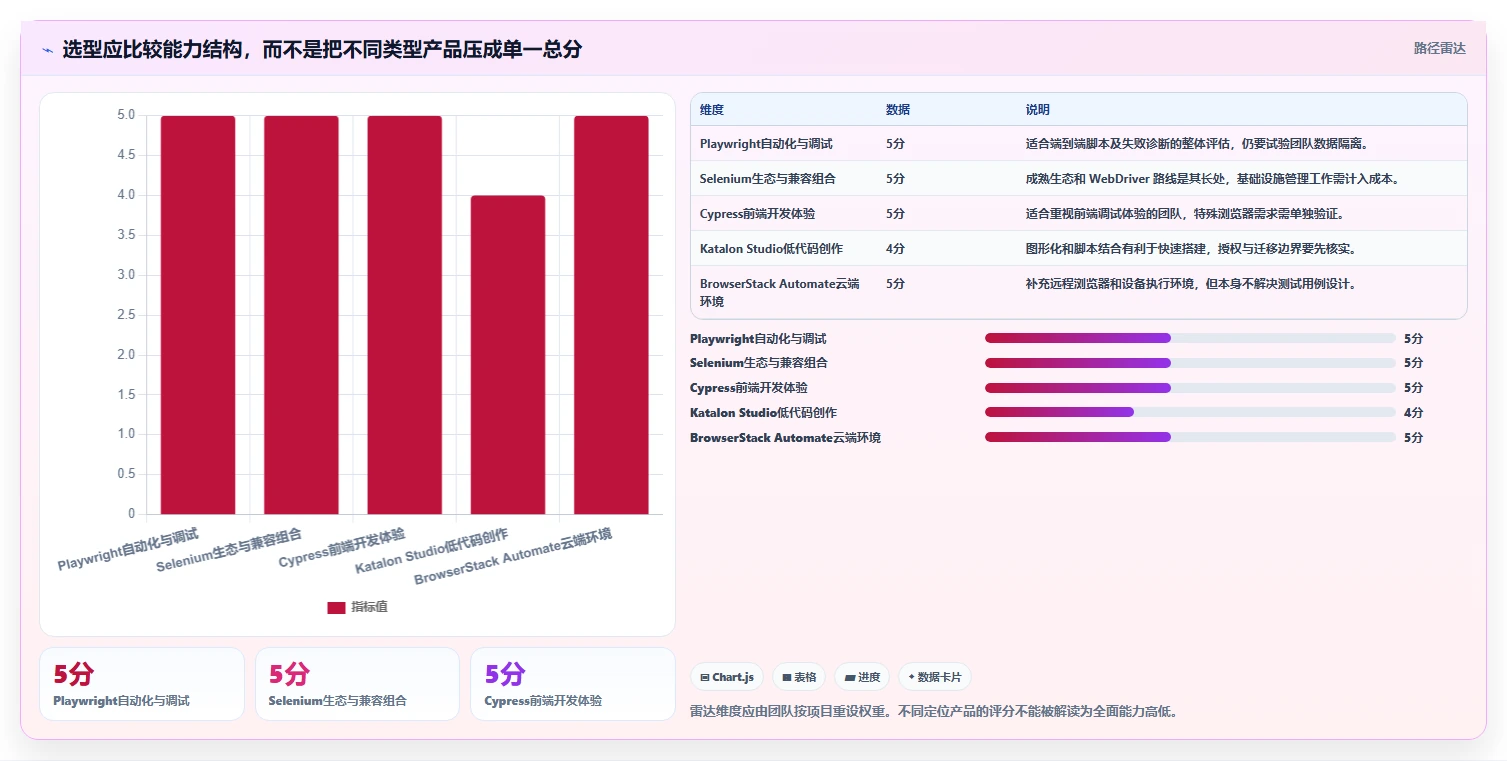Click the 4分 cell in Katalon Studio table row
The height and width of the screenshot is (761, 1507).
coord(895,249)
